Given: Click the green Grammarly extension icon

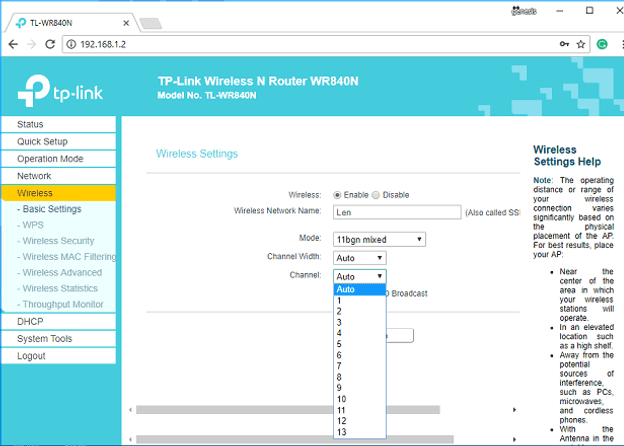Looking at the screenshot, I should point(602,44).
